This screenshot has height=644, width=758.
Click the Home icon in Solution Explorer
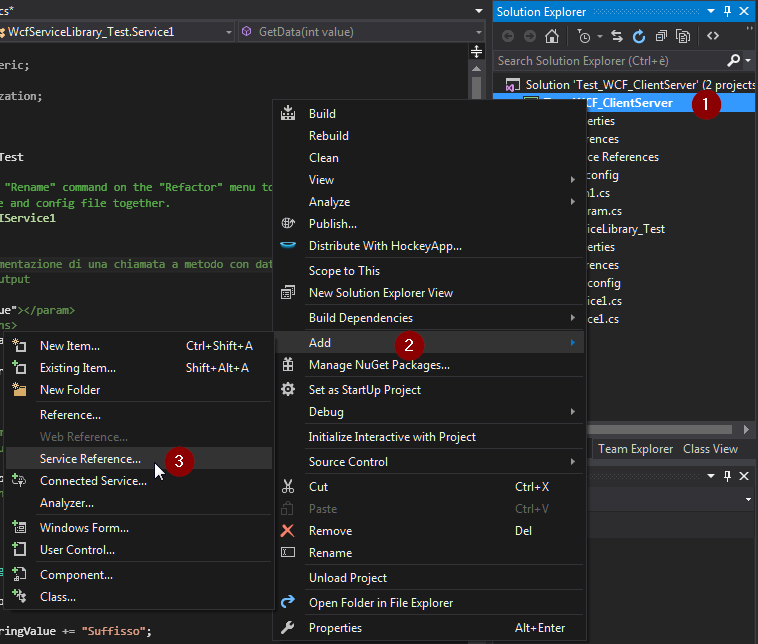click(552, 36)
